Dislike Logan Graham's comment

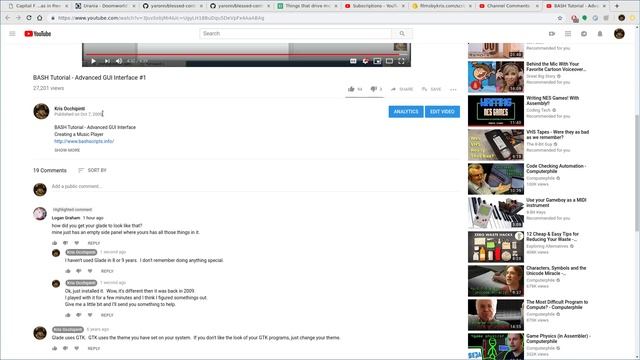pos(65,243)
